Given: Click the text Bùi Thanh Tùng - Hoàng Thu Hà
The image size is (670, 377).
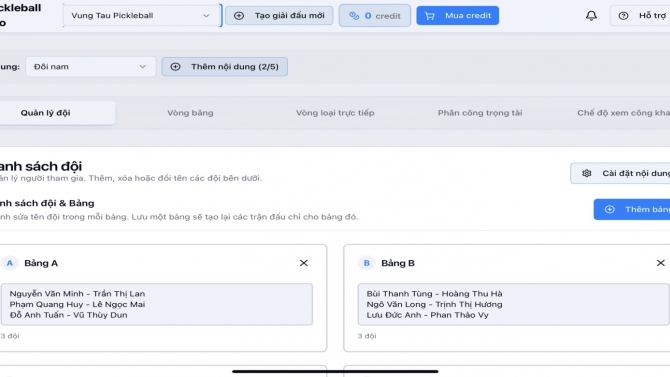Looking at the screenshot, I should (x=434, y=294).
